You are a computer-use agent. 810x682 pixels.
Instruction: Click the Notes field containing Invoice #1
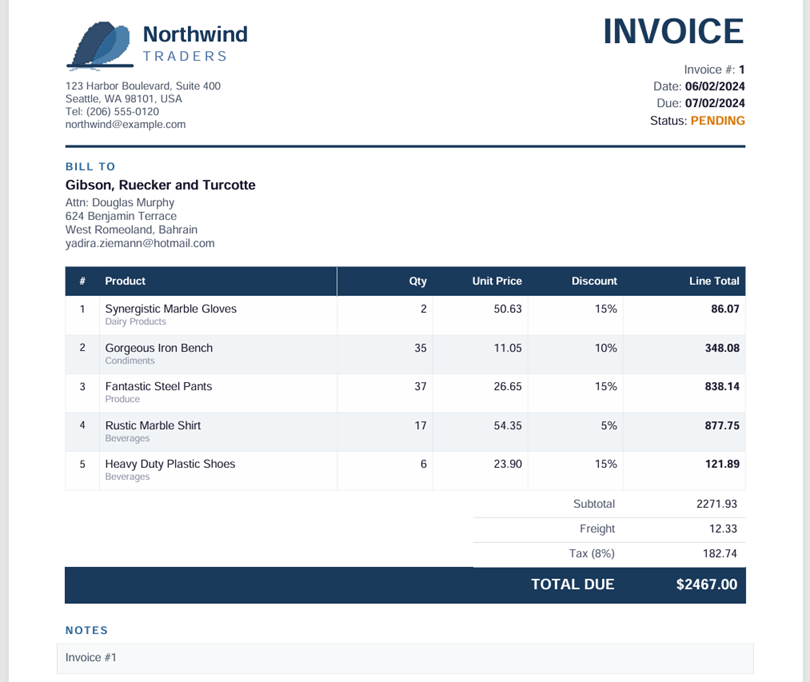click(404, 658)
